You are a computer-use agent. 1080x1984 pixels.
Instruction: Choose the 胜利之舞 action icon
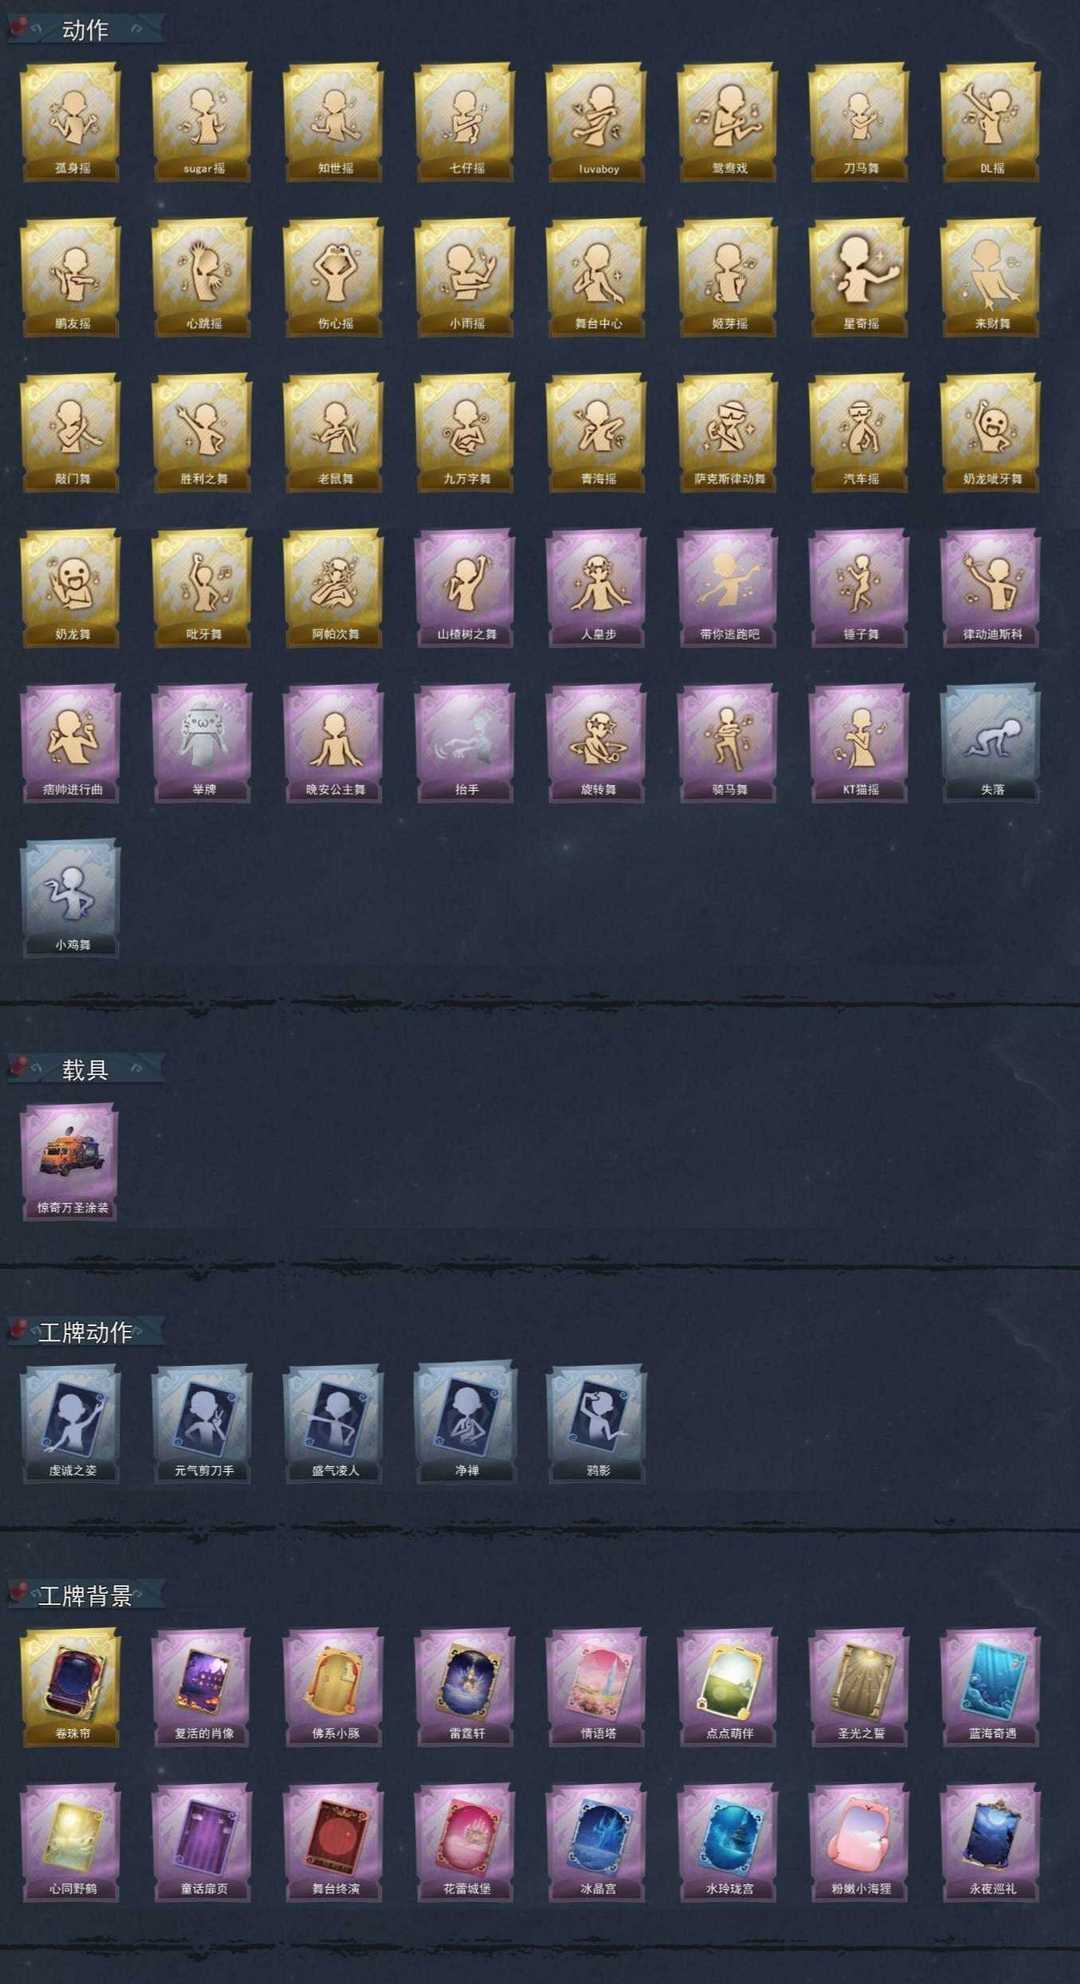click(202, 432)
